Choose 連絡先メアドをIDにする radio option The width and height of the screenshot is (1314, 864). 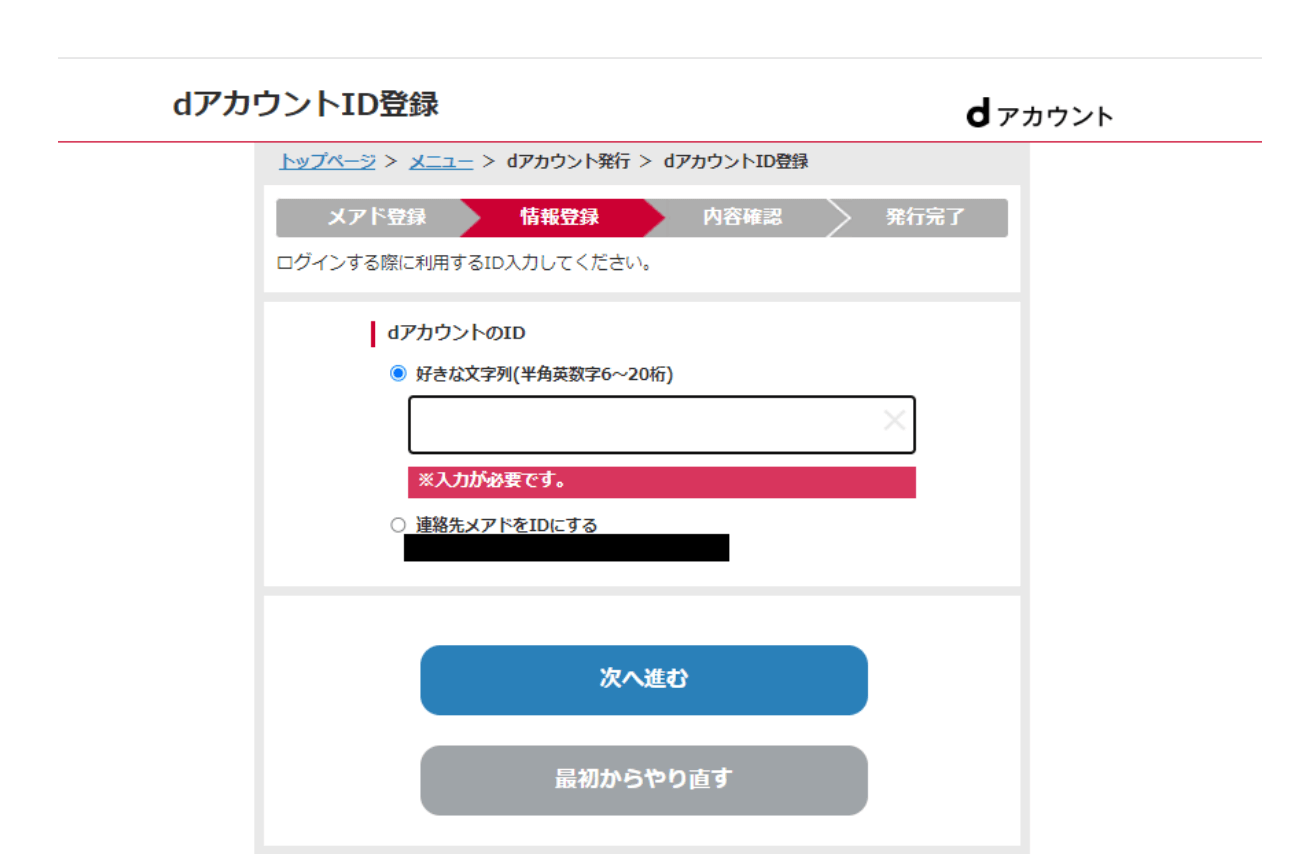coord(398,525)
